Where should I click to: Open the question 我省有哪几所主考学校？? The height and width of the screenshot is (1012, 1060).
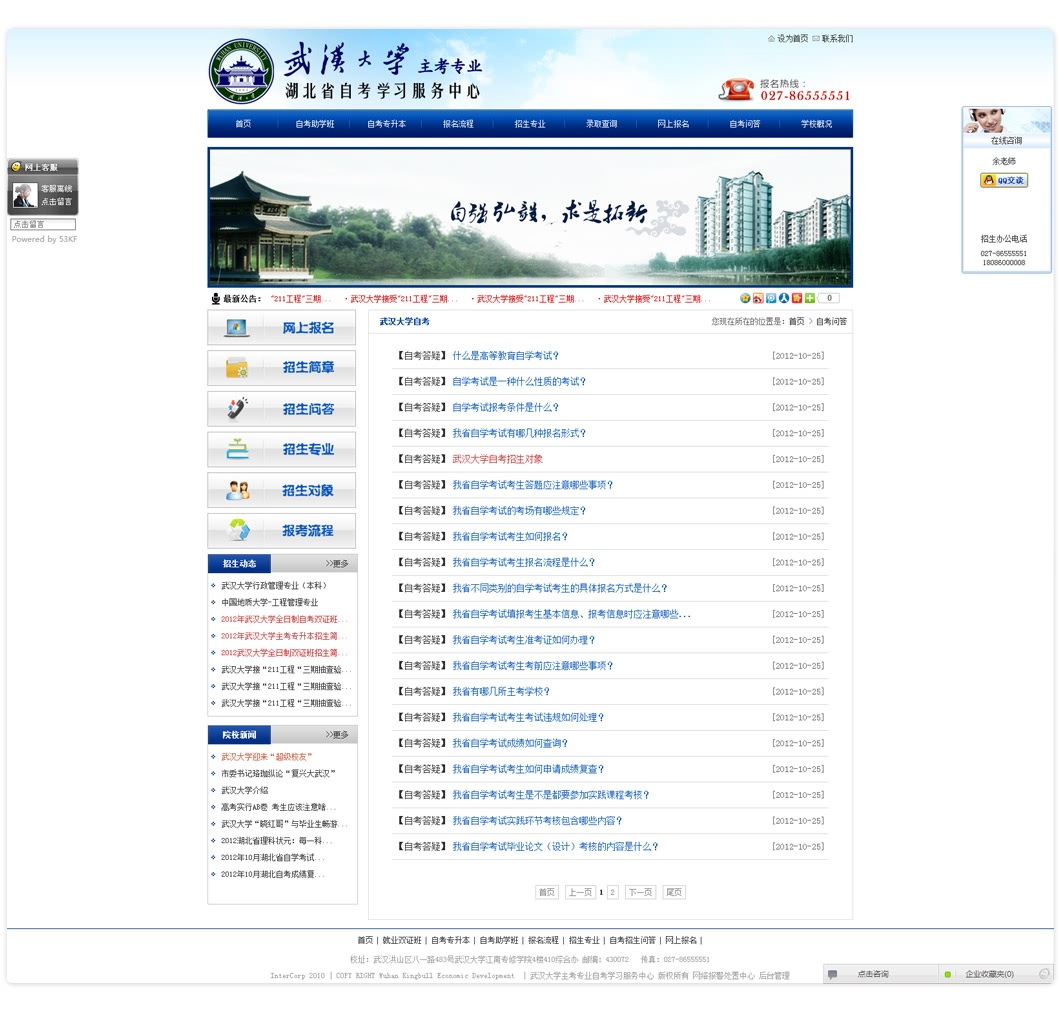pos(501,692)
